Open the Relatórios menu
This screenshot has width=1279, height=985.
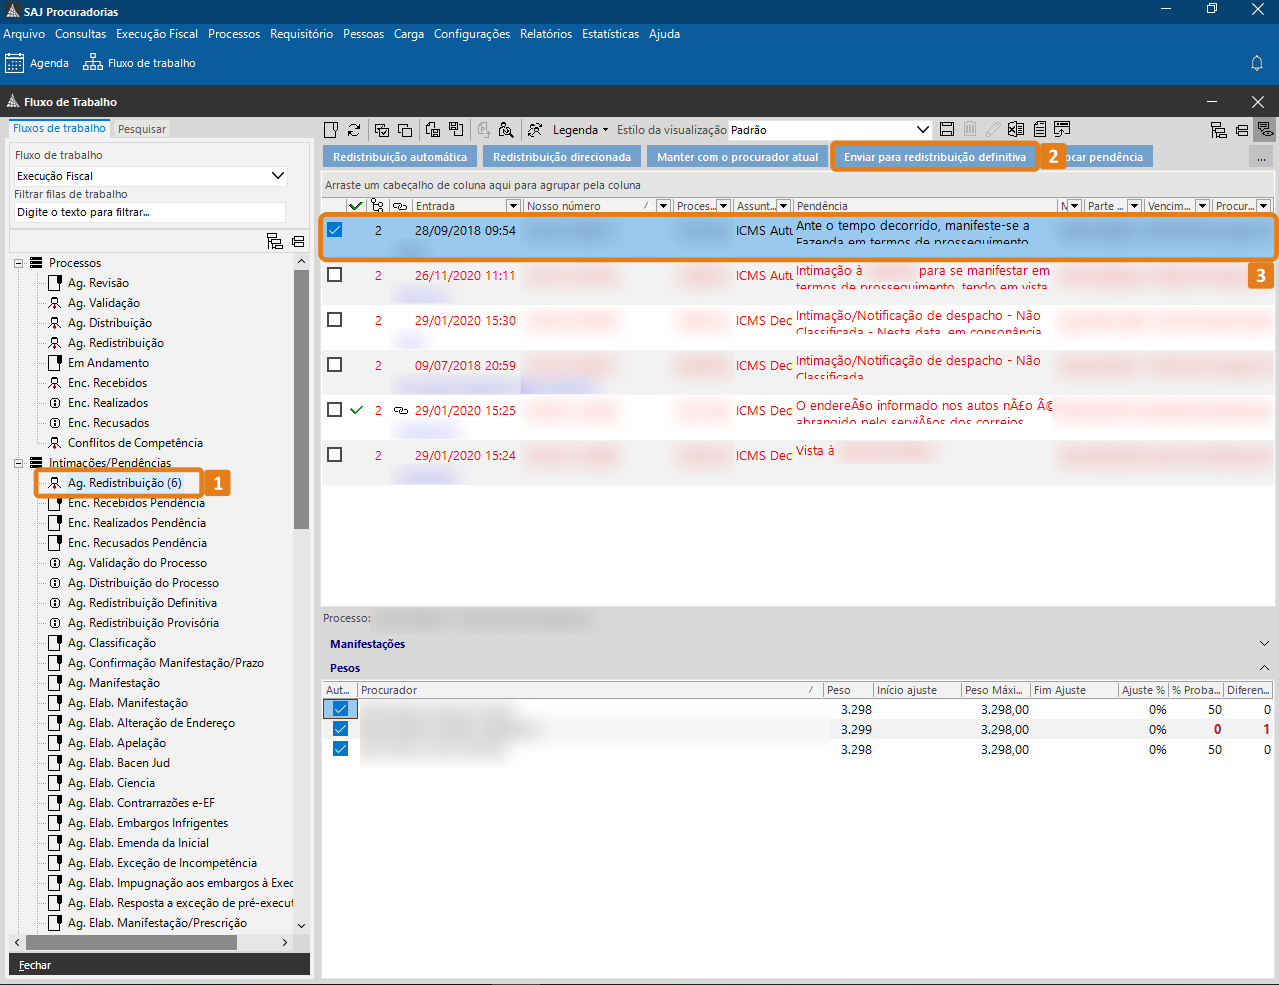[x=546, y=34]
